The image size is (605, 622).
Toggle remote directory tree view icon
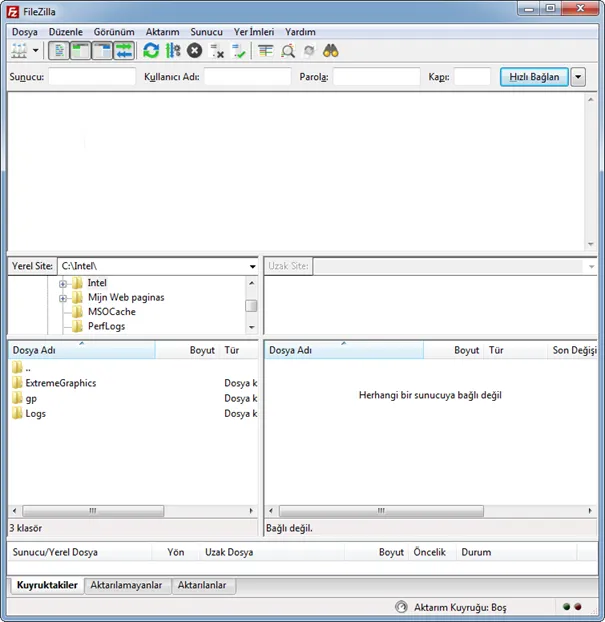(102, 51)
